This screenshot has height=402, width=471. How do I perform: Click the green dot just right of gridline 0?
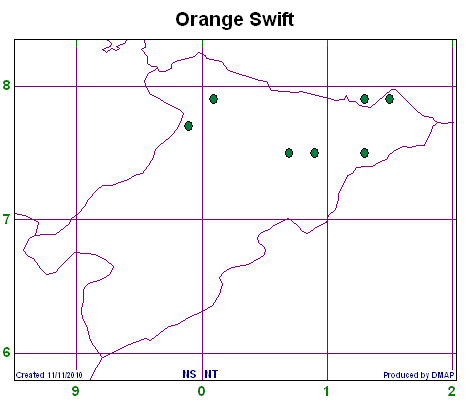[214, 99]
